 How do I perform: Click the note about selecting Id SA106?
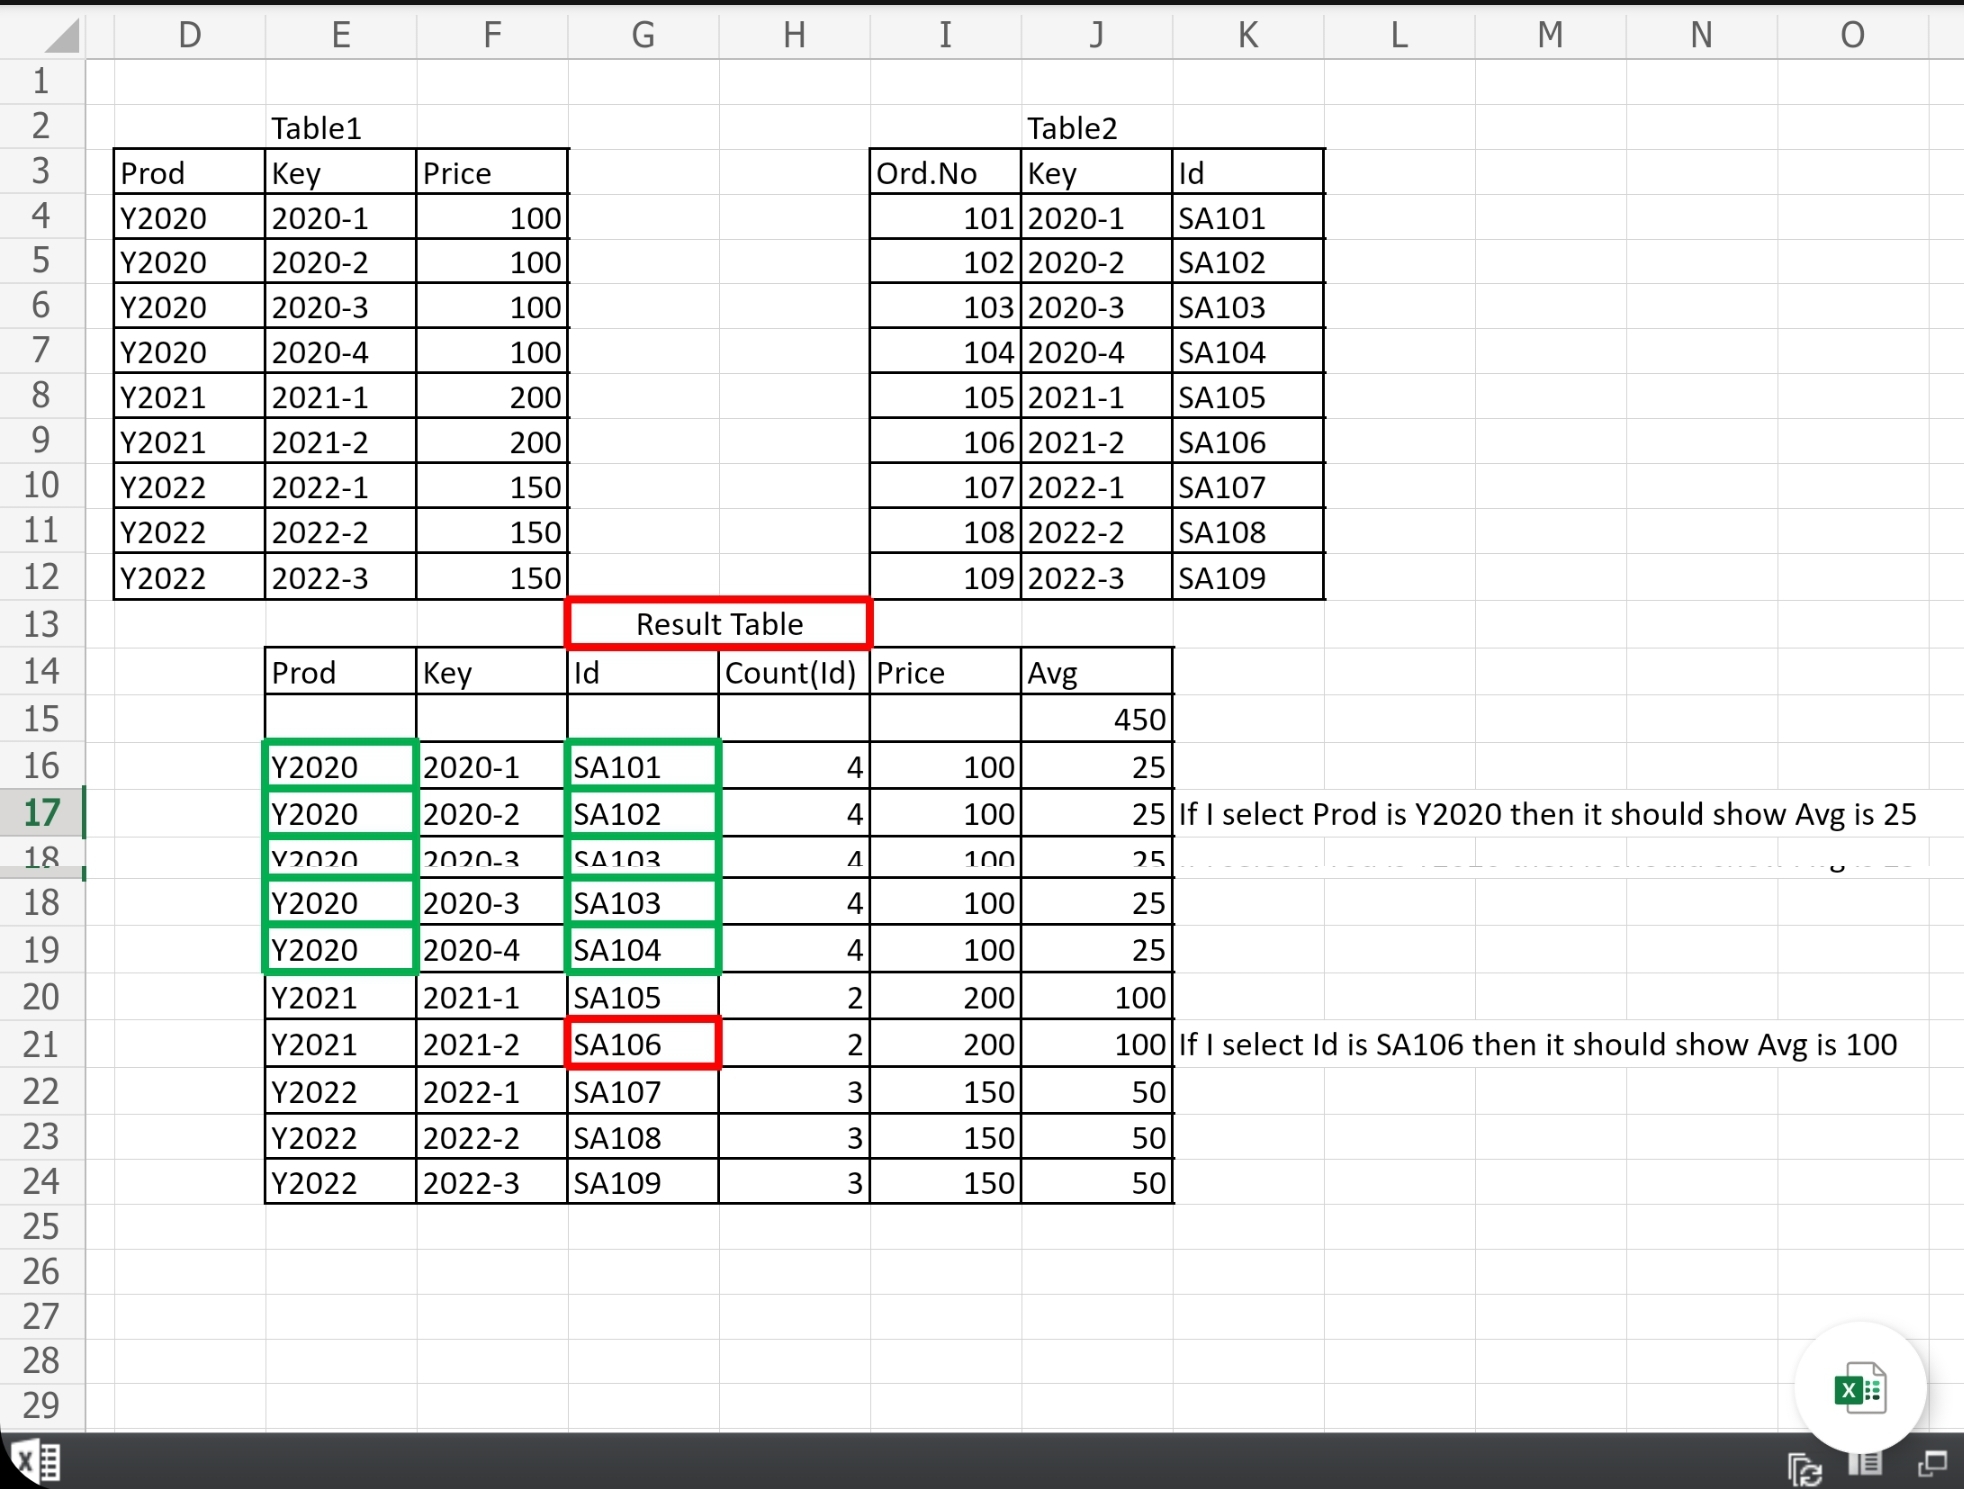[1537, 1044]
